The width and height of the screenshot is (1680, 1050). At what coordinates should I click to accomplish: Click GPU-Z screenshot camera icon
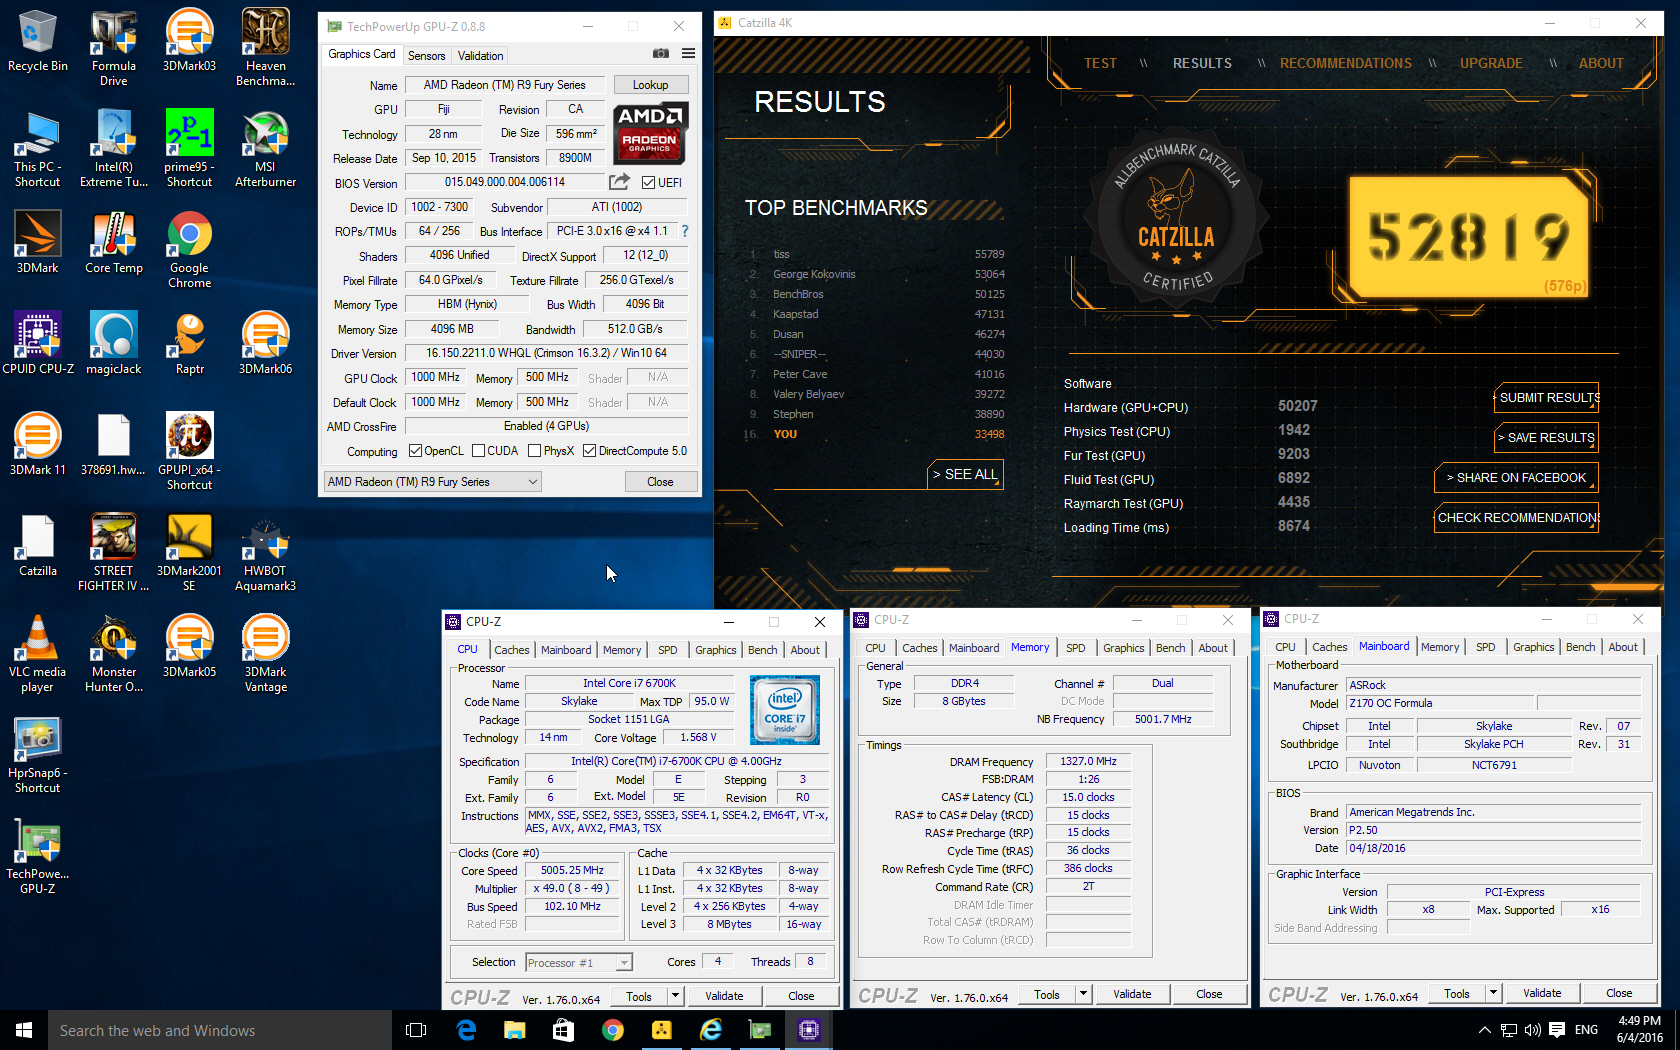click(661, 53)
